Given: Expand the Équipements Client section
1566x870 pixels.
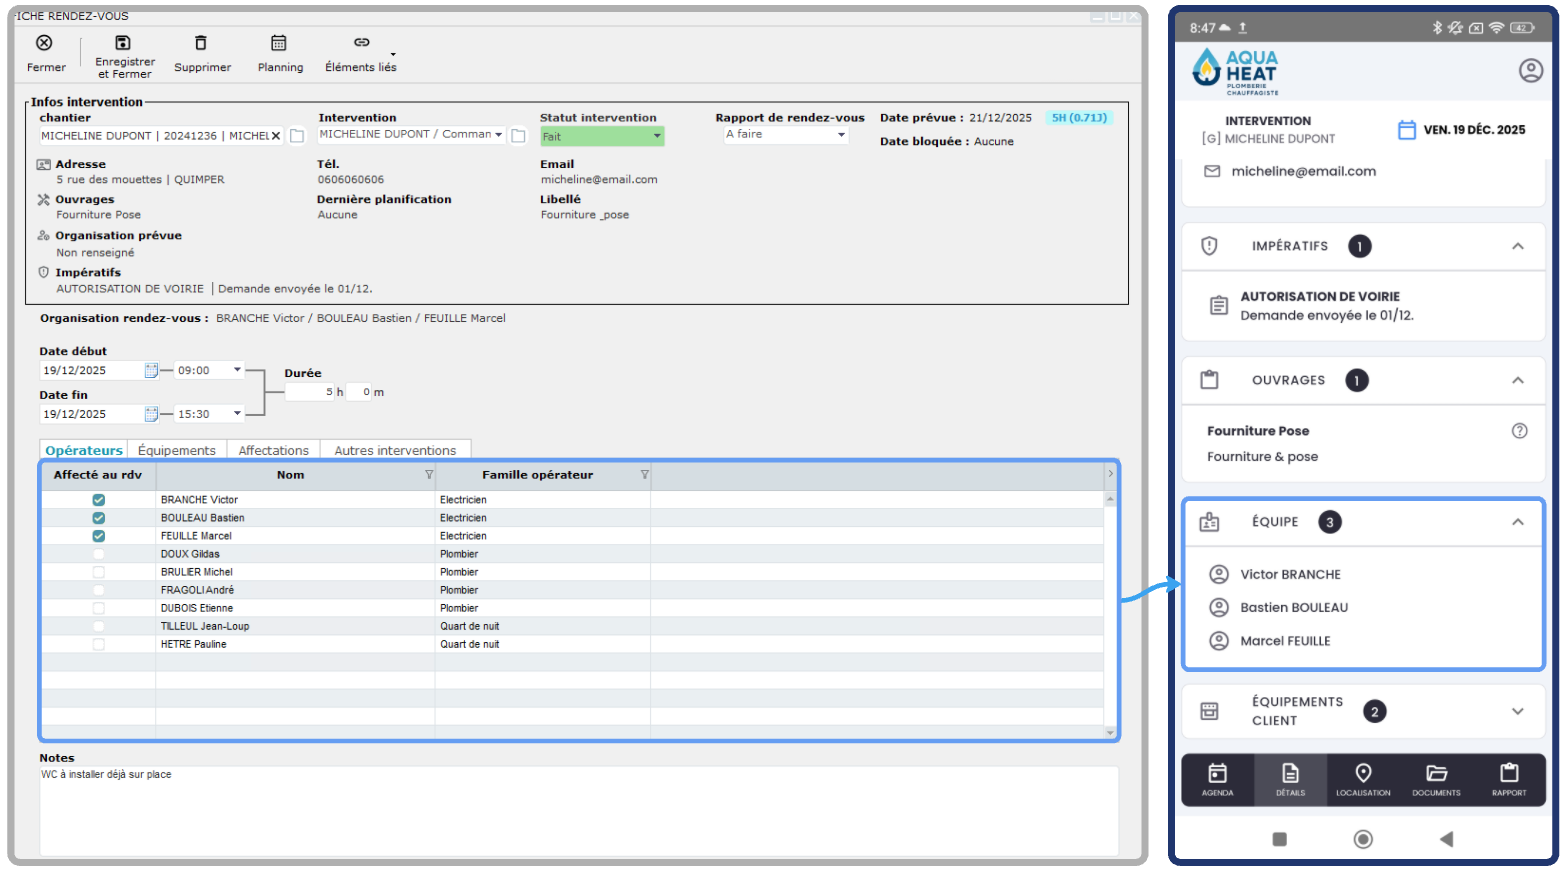Looking at the screenshot, I should click(1517, 711).
